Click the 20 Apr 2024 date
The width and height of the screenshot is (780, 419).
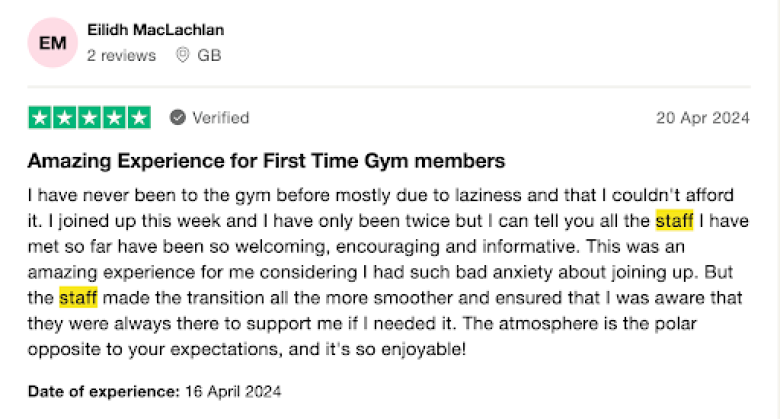702,118
